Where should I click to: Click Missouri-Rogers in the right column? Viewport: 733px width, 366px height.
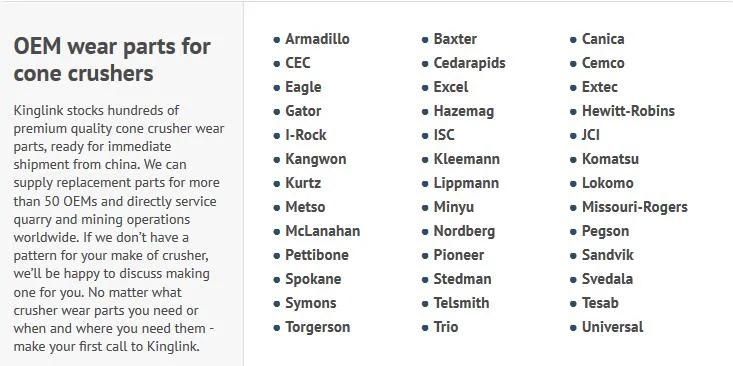pyautogui.click(x=635, y=207)
